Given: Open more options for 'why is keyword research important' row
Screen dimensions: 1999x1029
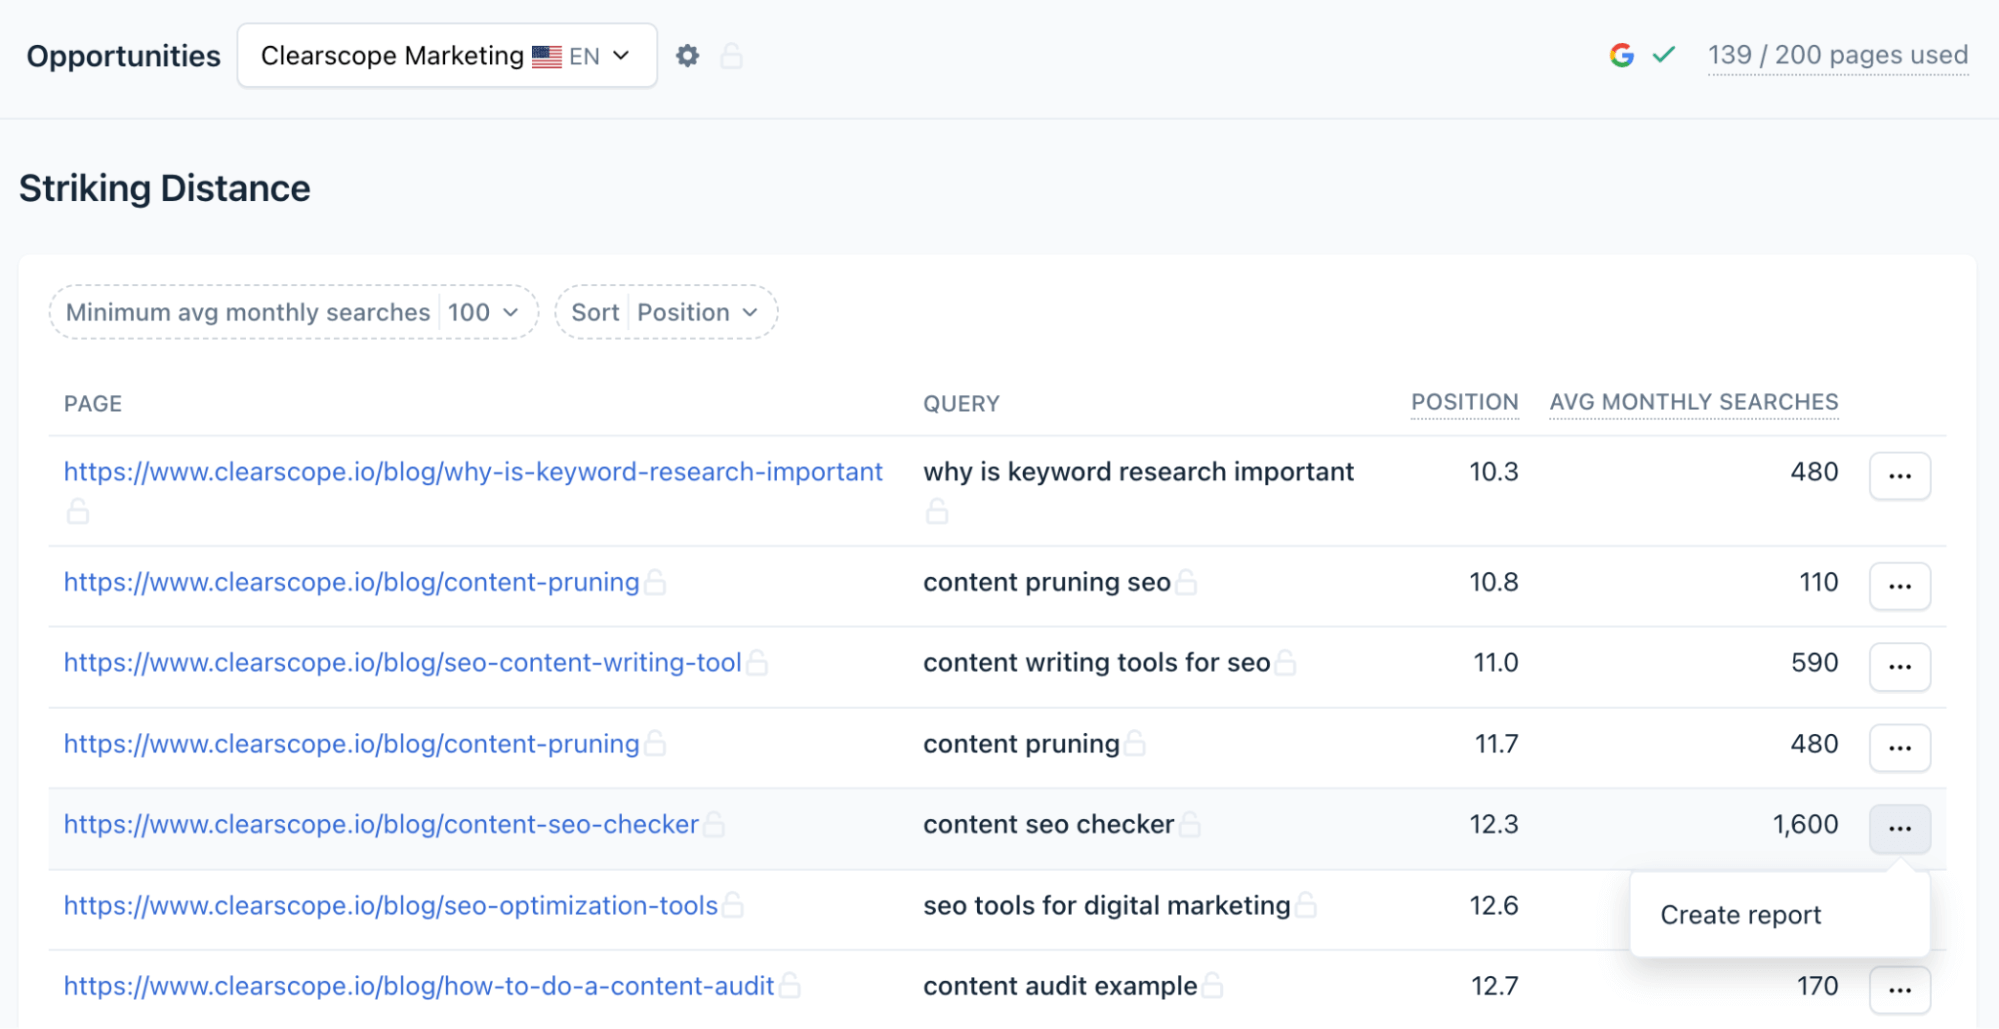Looking at the screenshot, I should coord(1900,476).
